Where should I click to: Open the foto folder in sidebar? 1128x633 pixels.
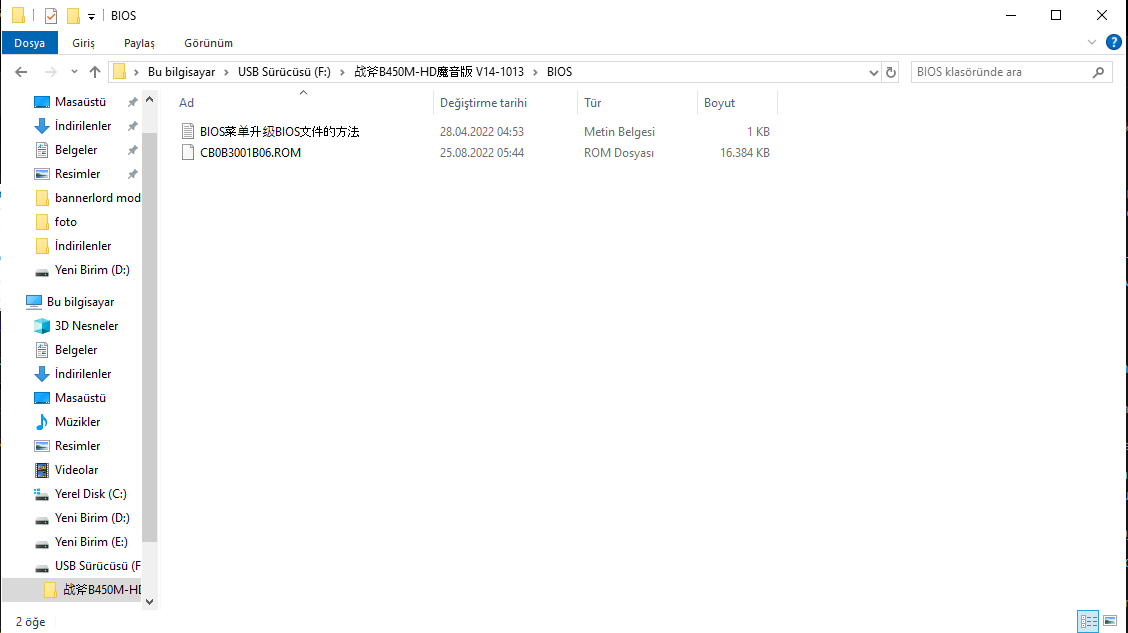click(65, 222)
